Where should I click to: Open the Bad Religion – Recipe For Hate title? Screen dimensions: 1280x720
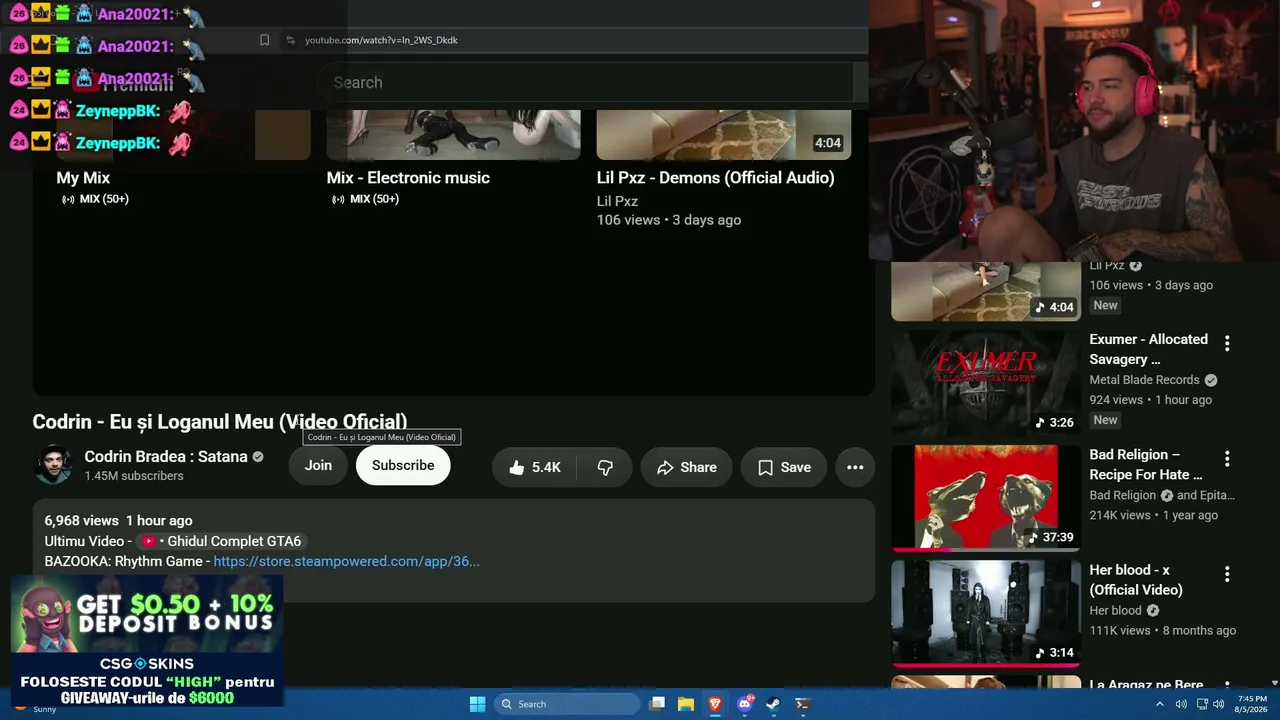[1145, 464]
